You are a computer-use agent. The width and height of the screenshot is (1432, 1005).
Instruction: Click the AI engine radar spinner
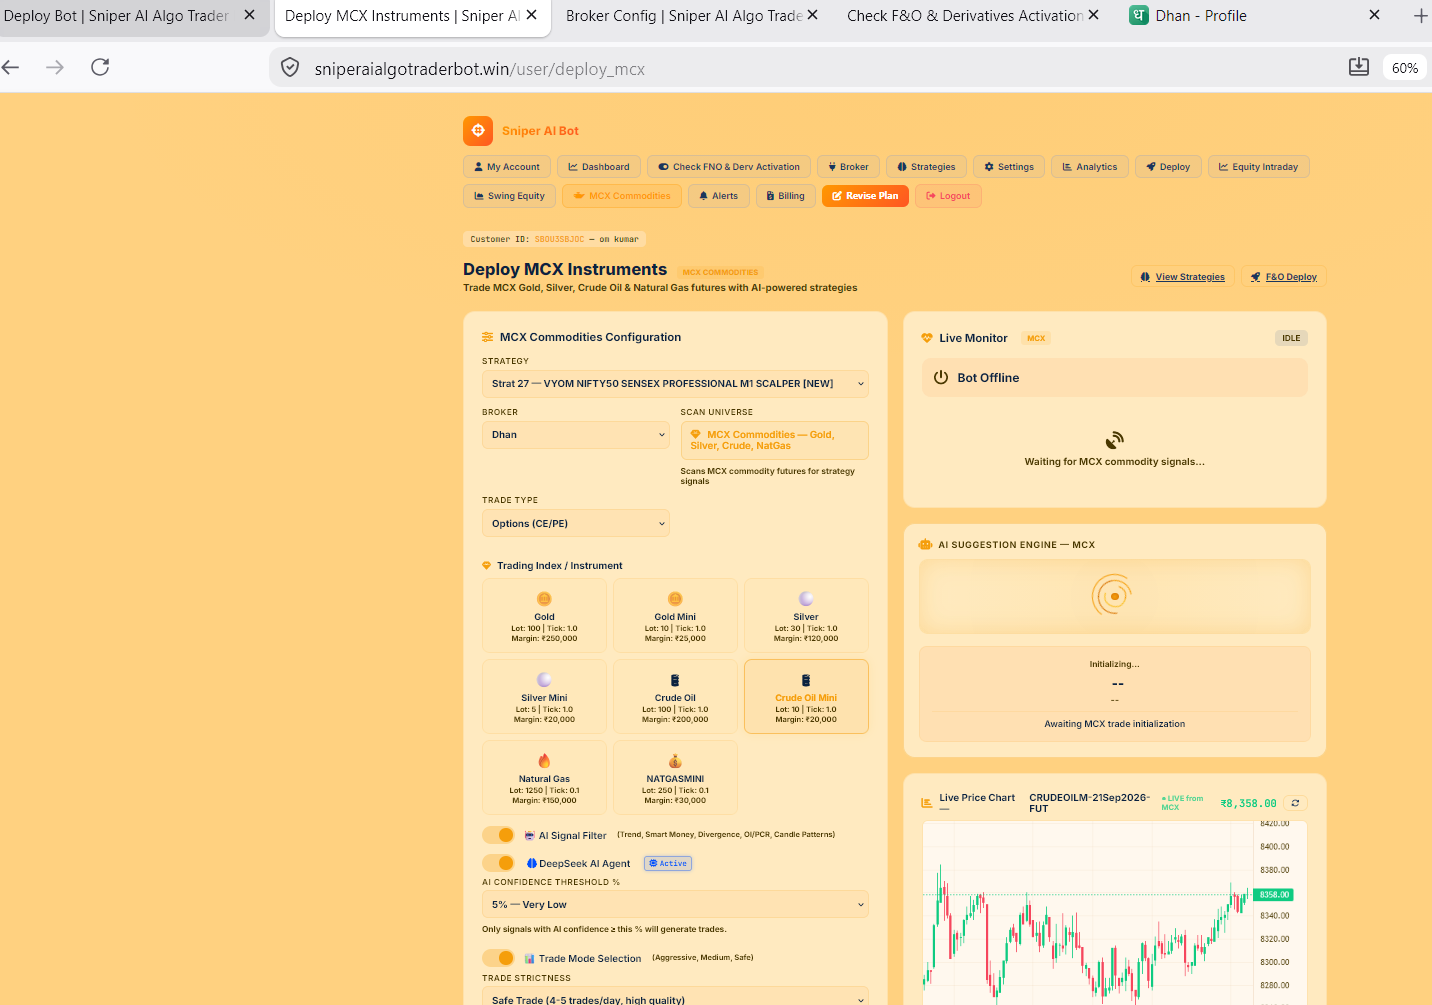click(x=1113, y=596)
